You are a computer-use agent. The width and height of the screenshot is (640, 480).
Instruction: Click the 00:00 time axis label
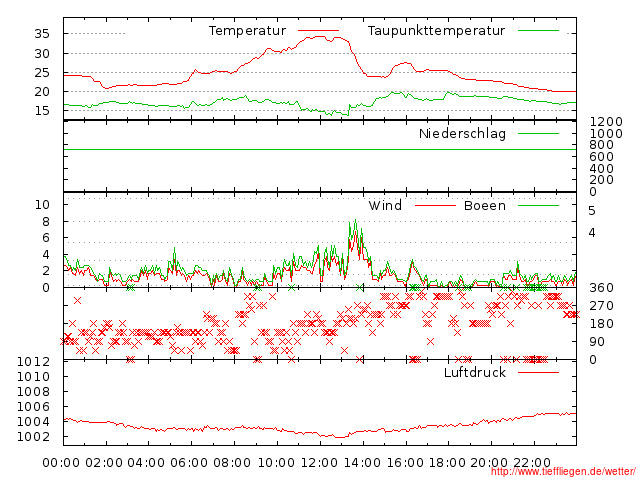click(x=61, y=463)
